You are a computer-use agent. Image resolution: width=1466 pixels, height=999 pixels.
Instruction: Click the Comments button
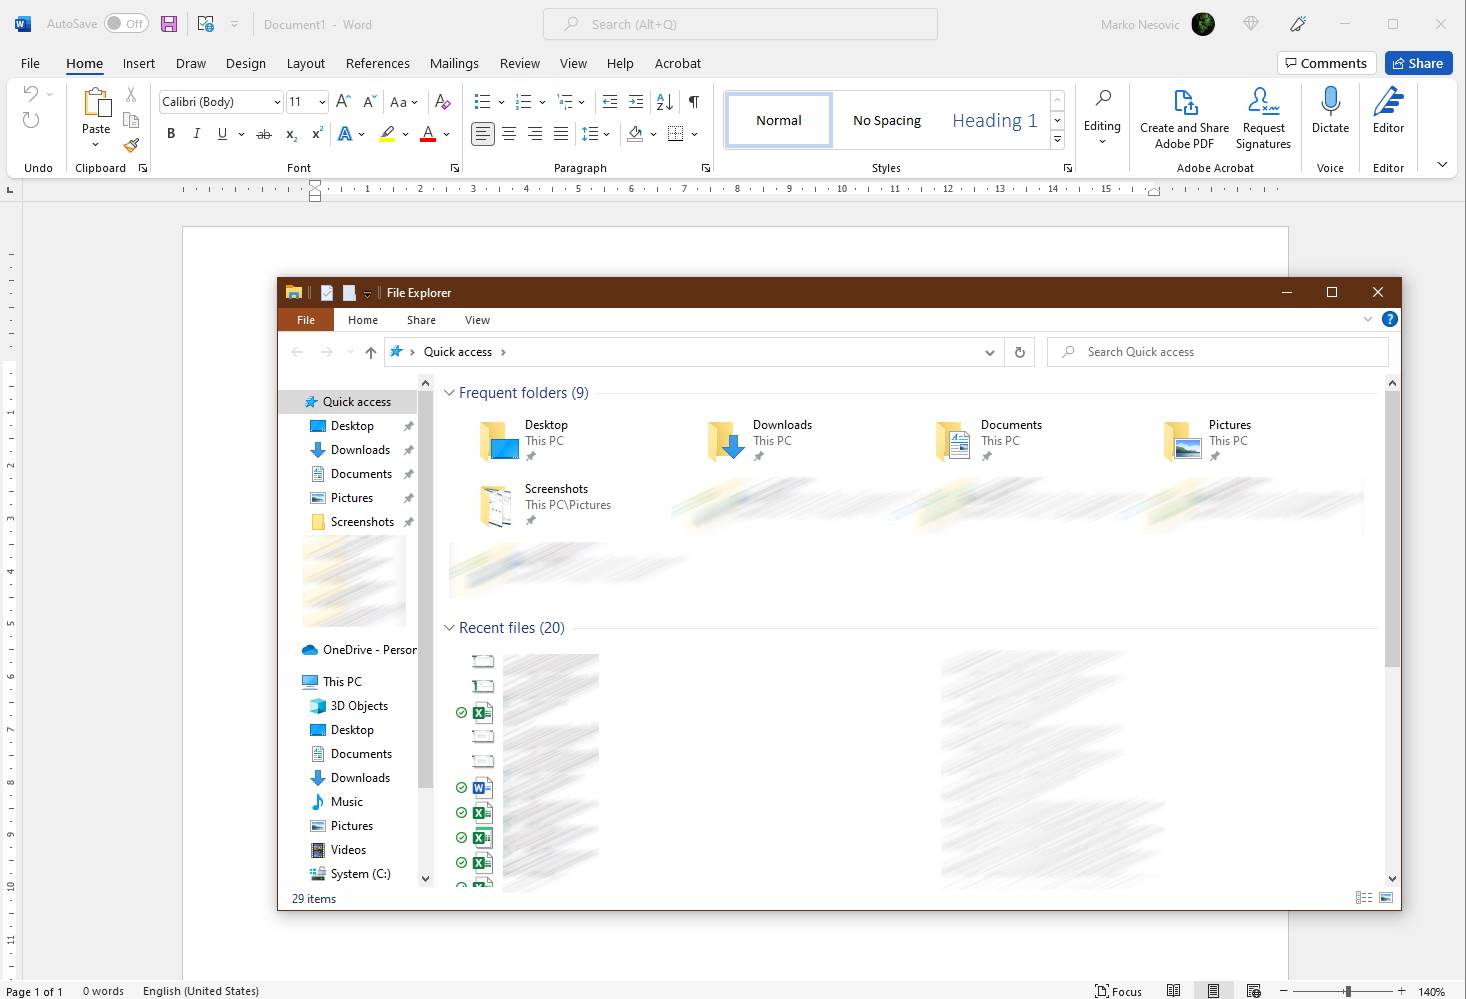1326,62
